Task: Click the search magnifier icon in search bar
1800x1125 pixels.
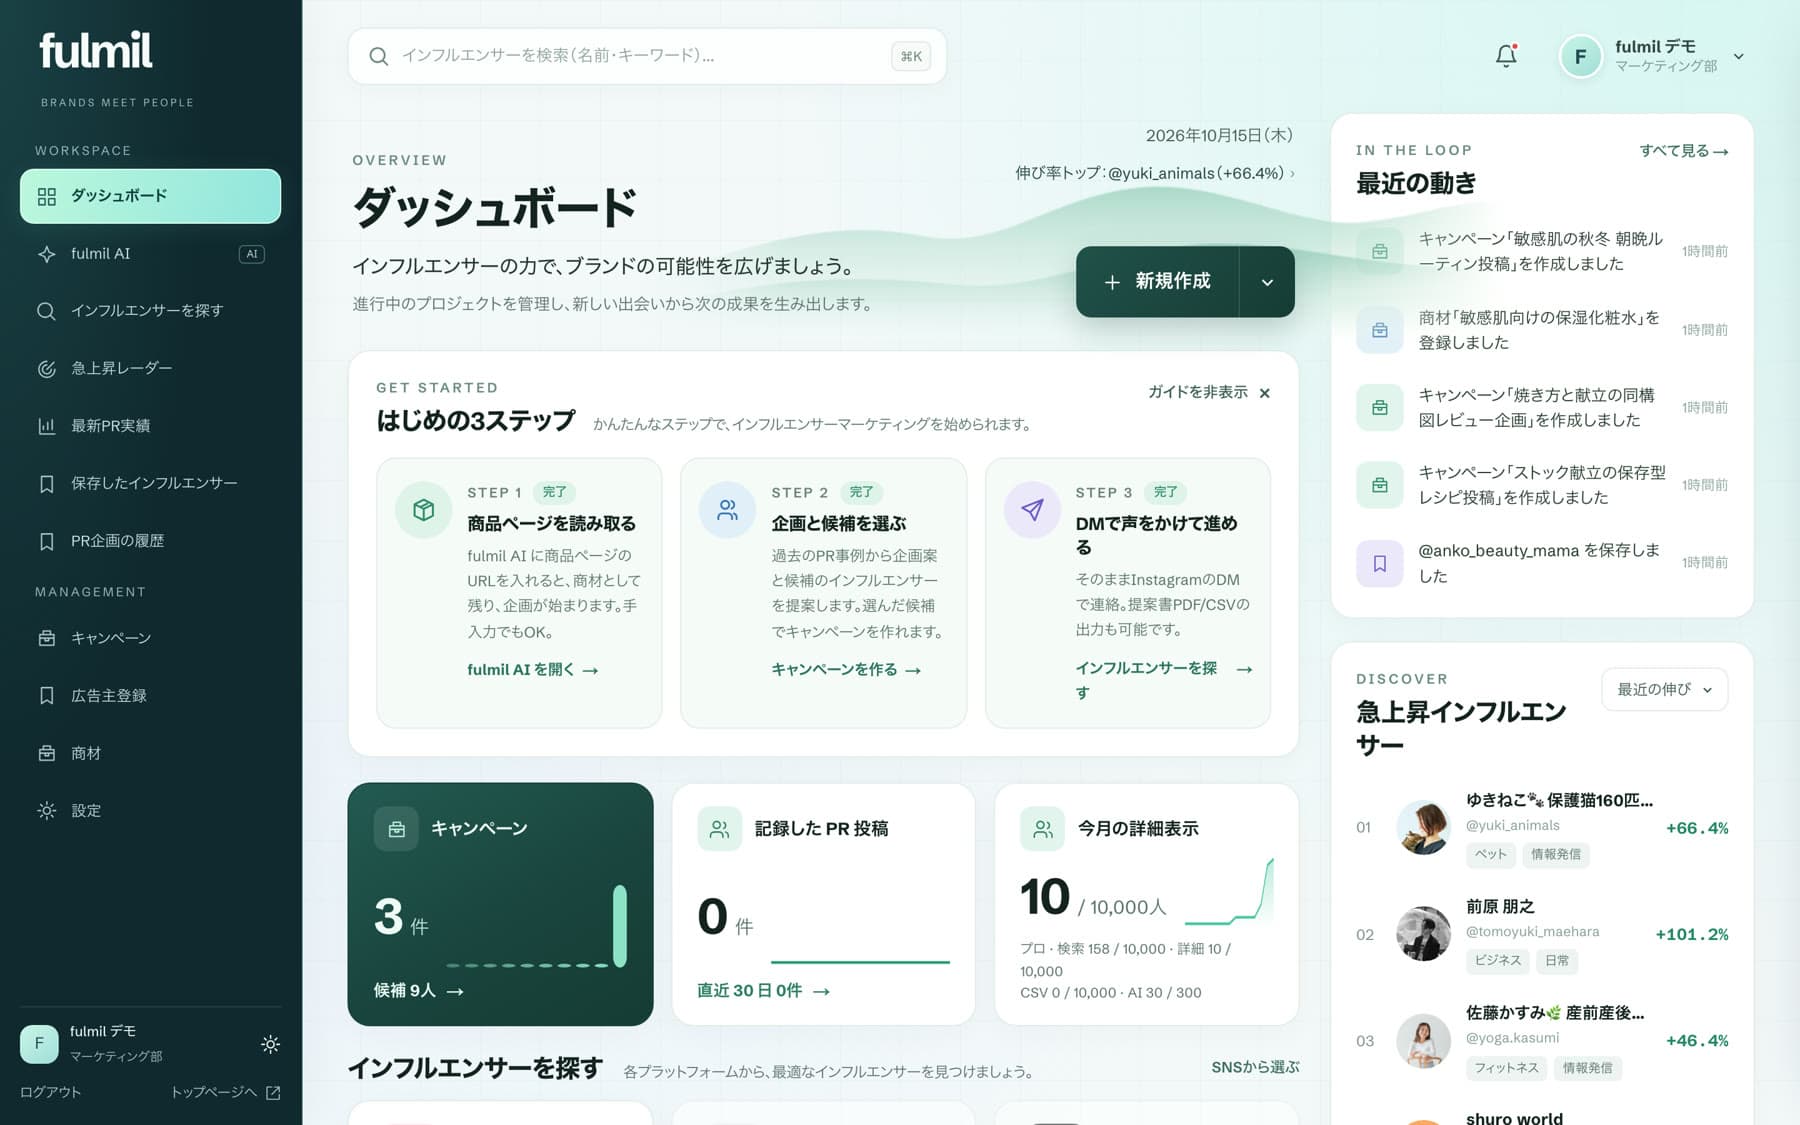Action: [x=378, y=56]
